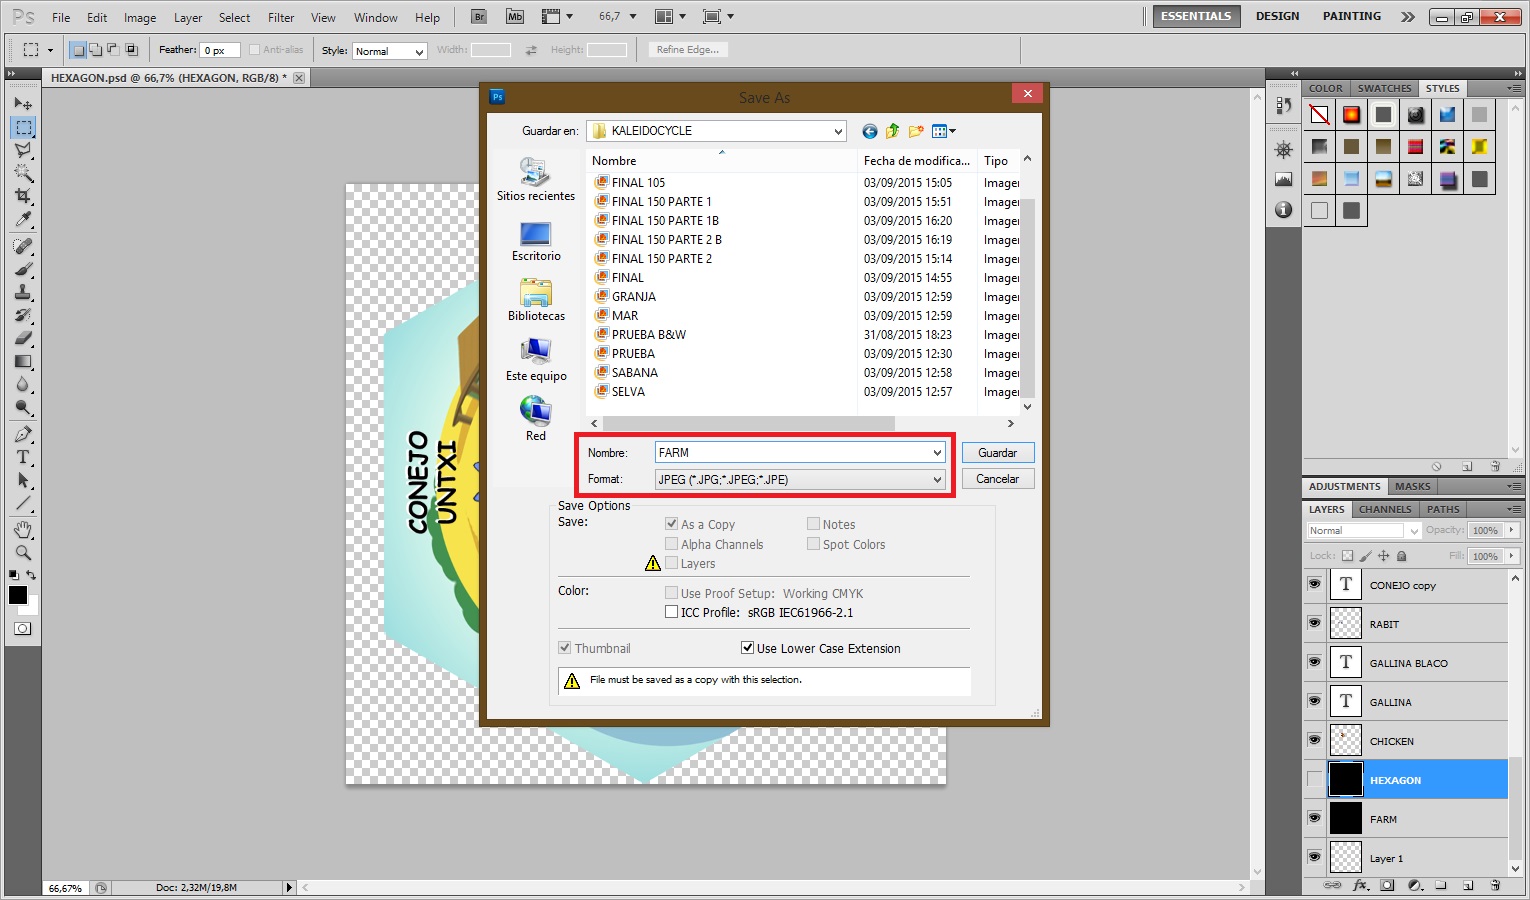Select the Clone Stamp tool
Viewport: 1530px width, 900px height.
click(23, 292)
